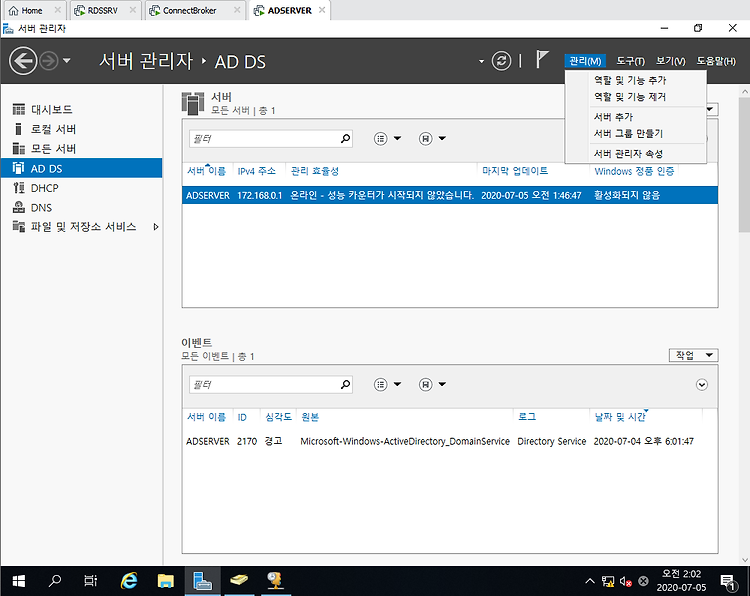This screenshot has height=596, width=750.
Task: Open dropdown arrow left of refresh icon
Action: 481,61
